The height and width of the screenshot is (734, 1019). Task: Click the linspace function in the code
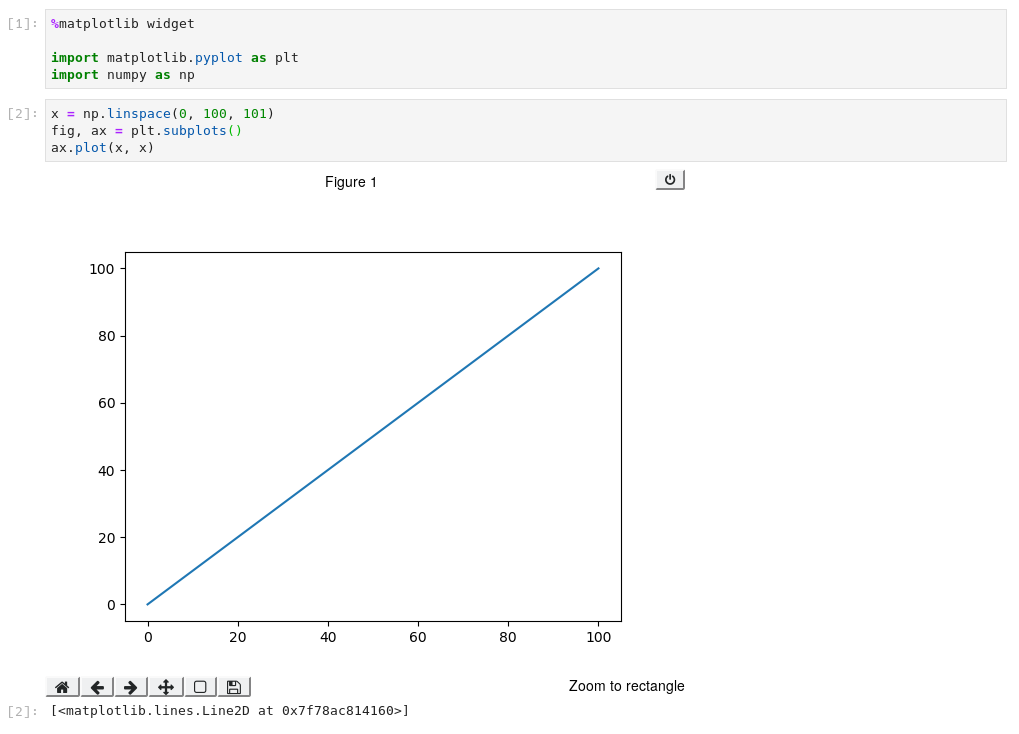(139, 114)
